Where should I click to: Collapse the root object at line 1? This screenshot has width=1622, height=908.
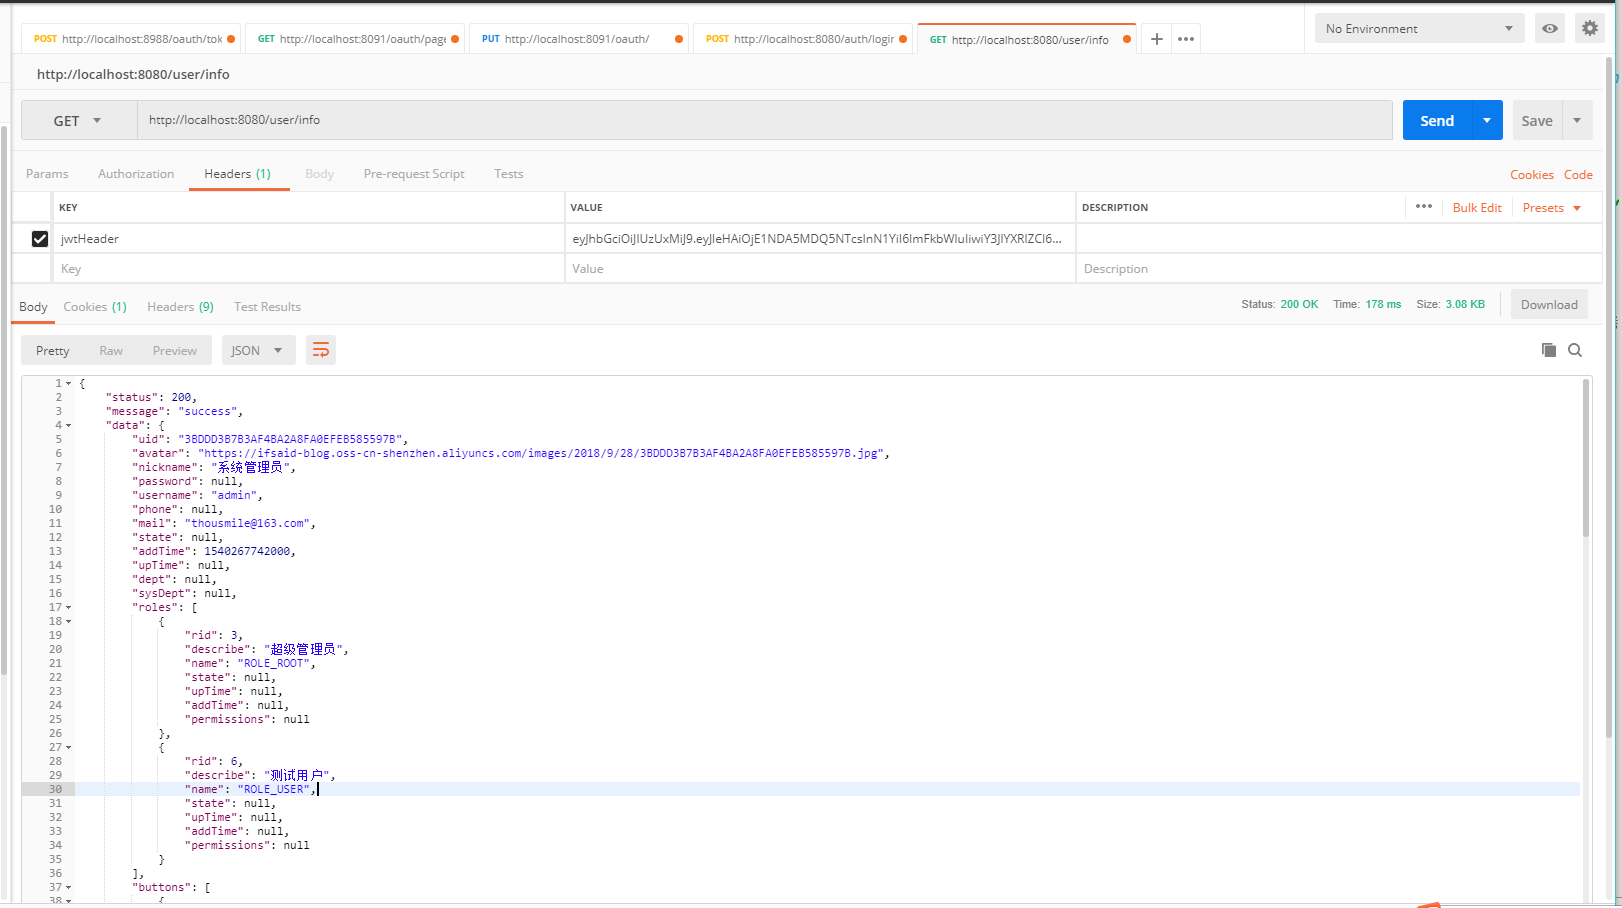click(69, 383)
